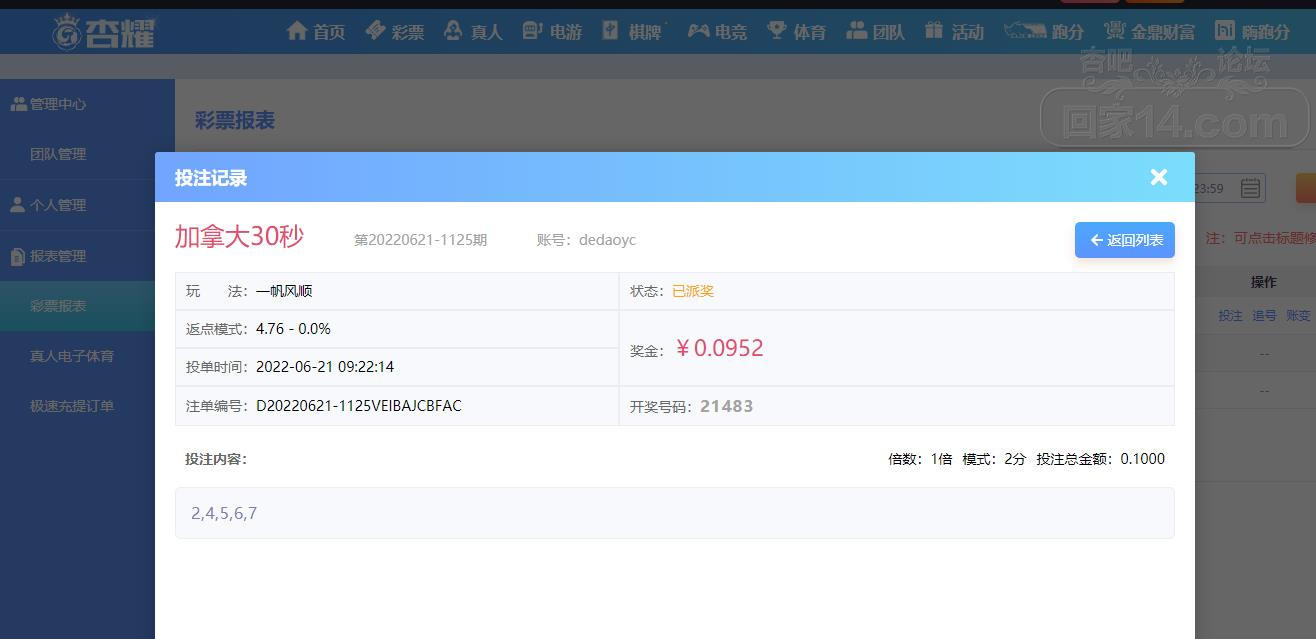The width and height of the screenshot is (1316, 639).
Task: Click the 投注 link in the 操作 column
Action: 1230,316
